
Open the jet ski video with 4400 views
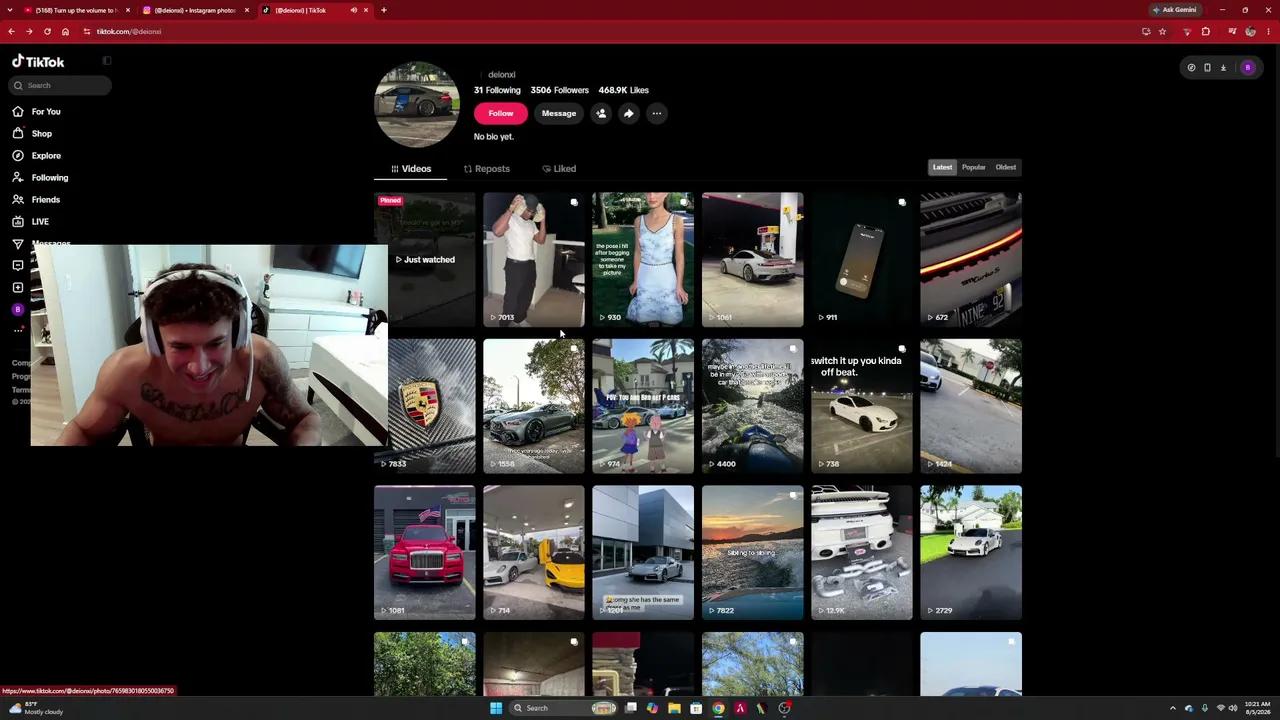753,406
